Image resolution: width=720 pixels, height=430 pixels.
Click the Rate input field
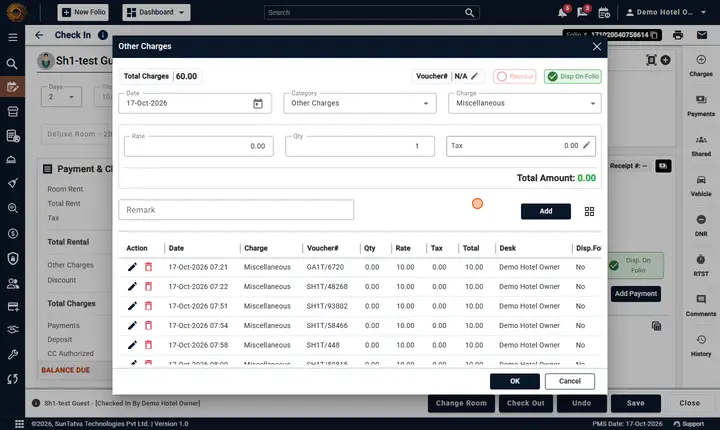click(198, 146)
